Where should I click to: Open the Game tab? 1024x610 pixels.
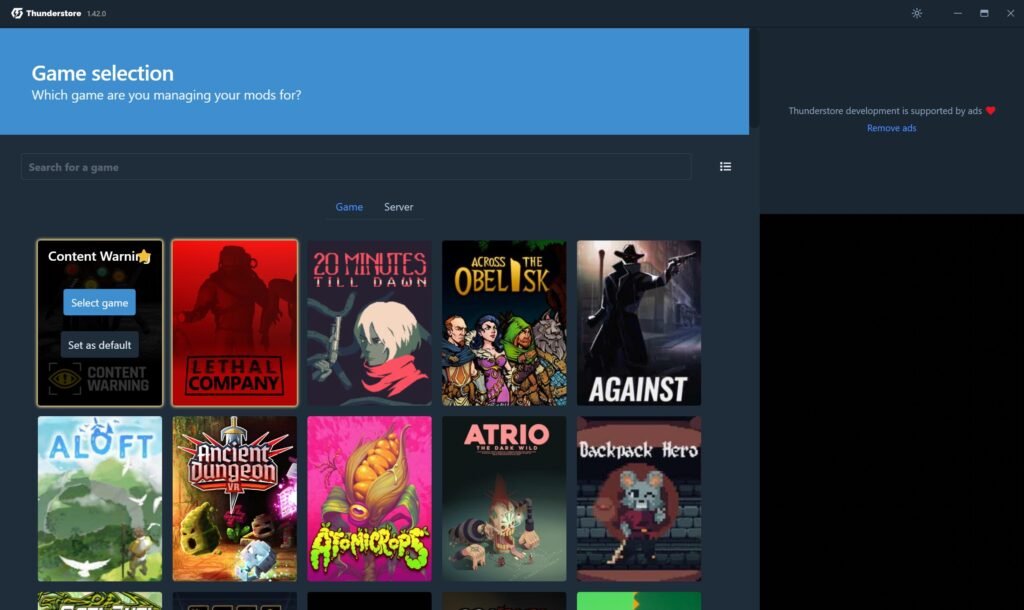click(349, 207)
